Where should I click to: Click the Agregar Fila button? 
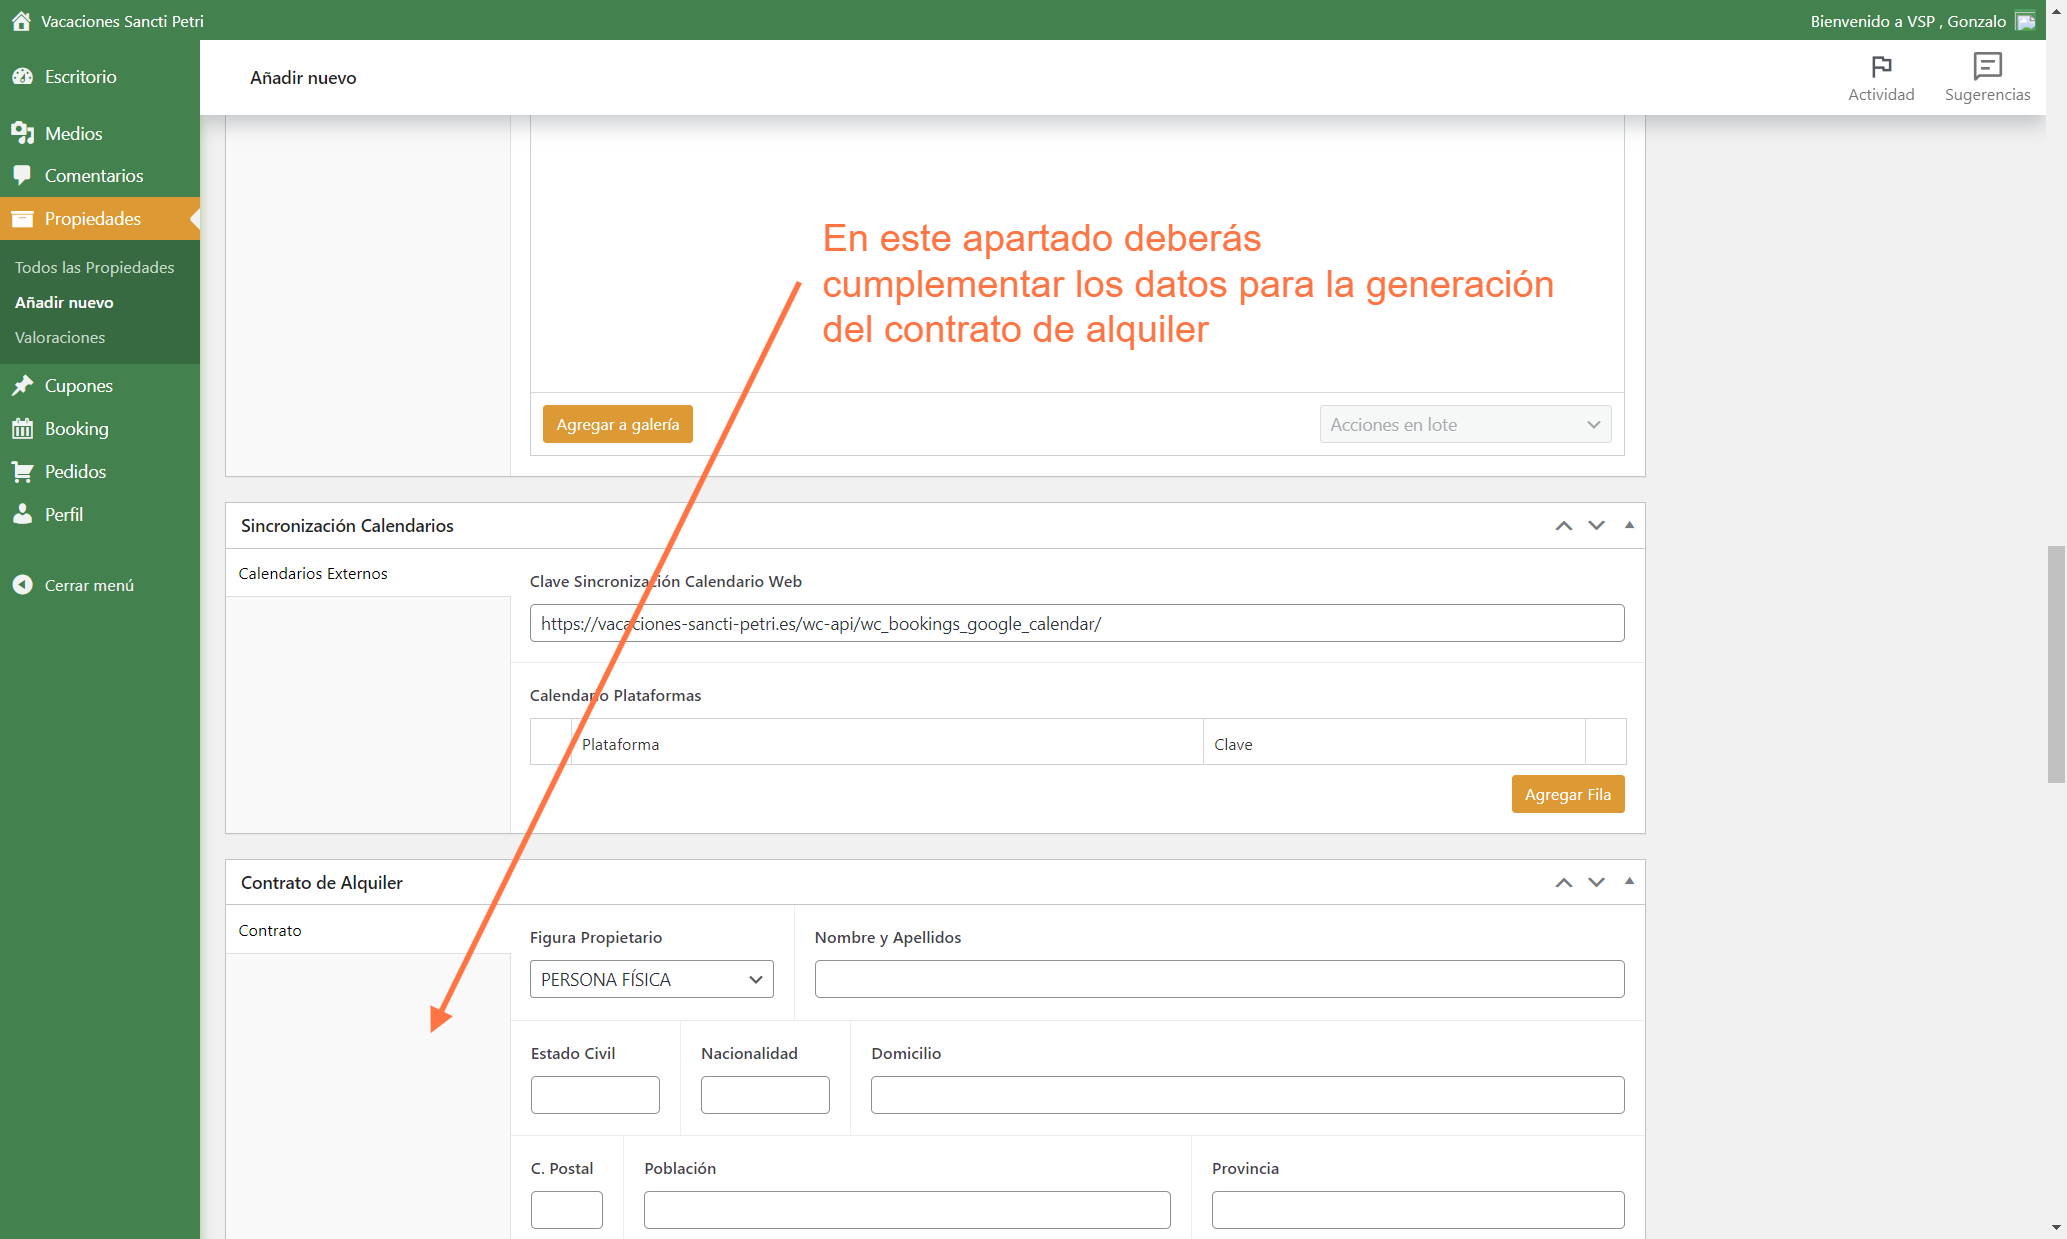1568,794
